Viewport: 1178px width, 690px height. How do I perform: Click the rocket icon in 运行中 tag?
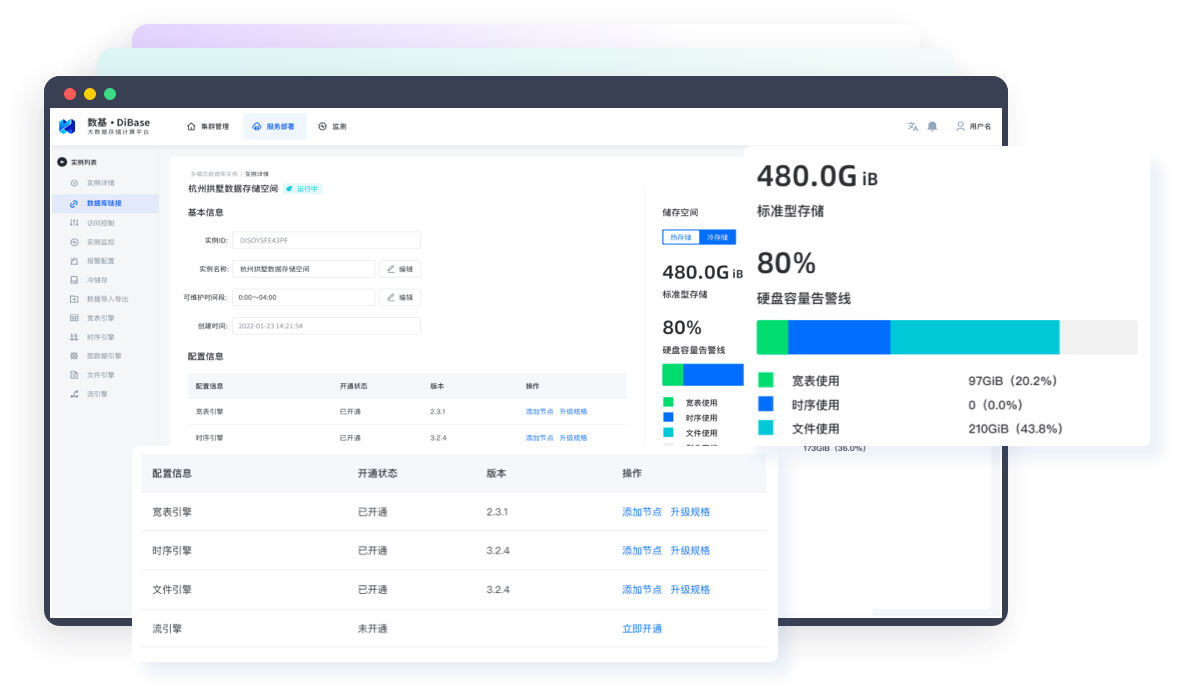click(289, 189)
